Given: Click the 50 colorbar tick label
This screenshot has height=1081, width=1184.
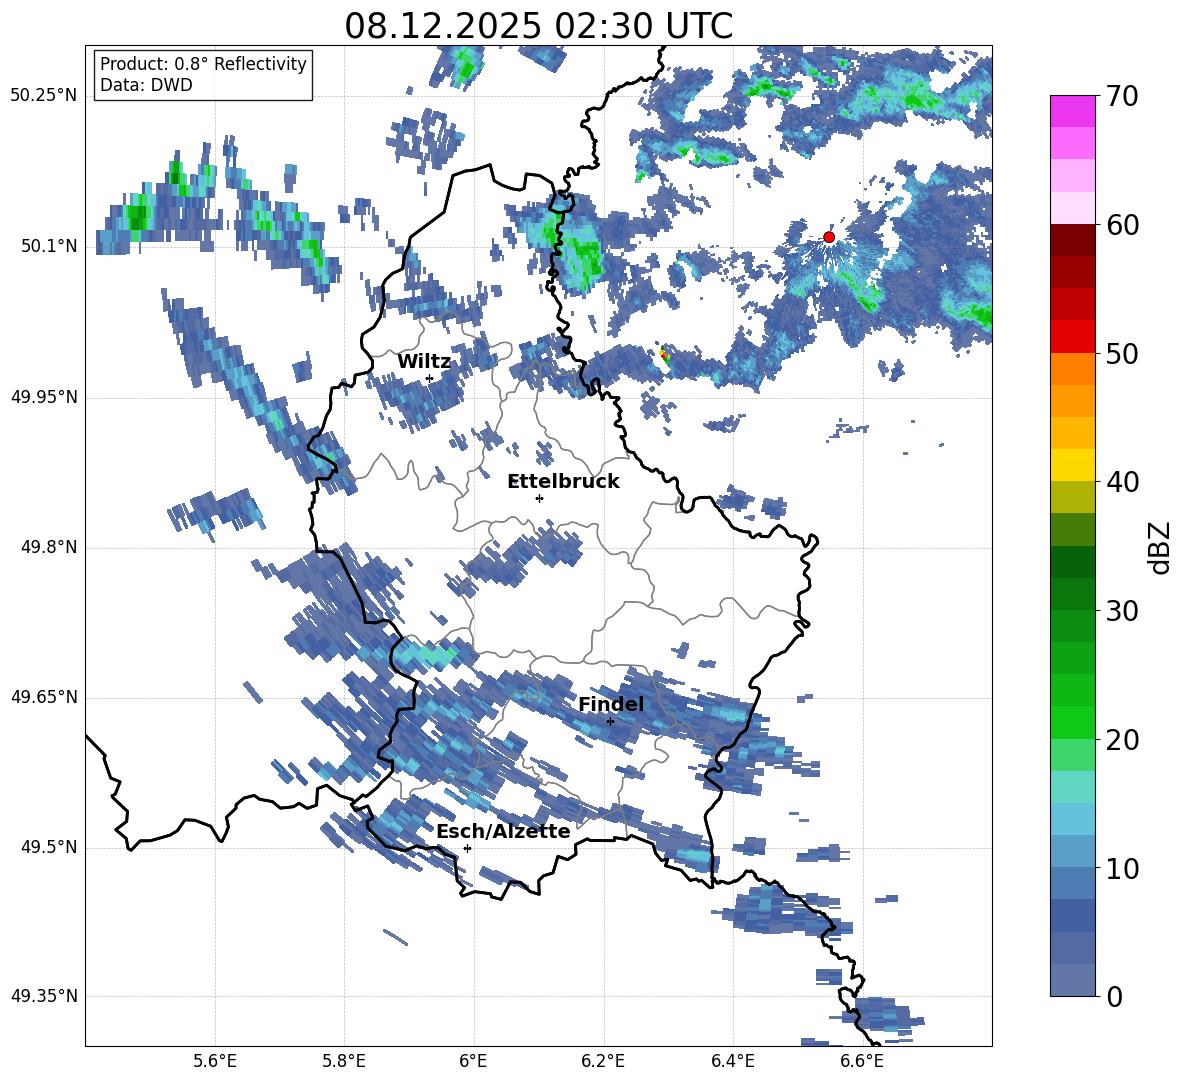Looking at the screenshot, I should point(1121,353).
